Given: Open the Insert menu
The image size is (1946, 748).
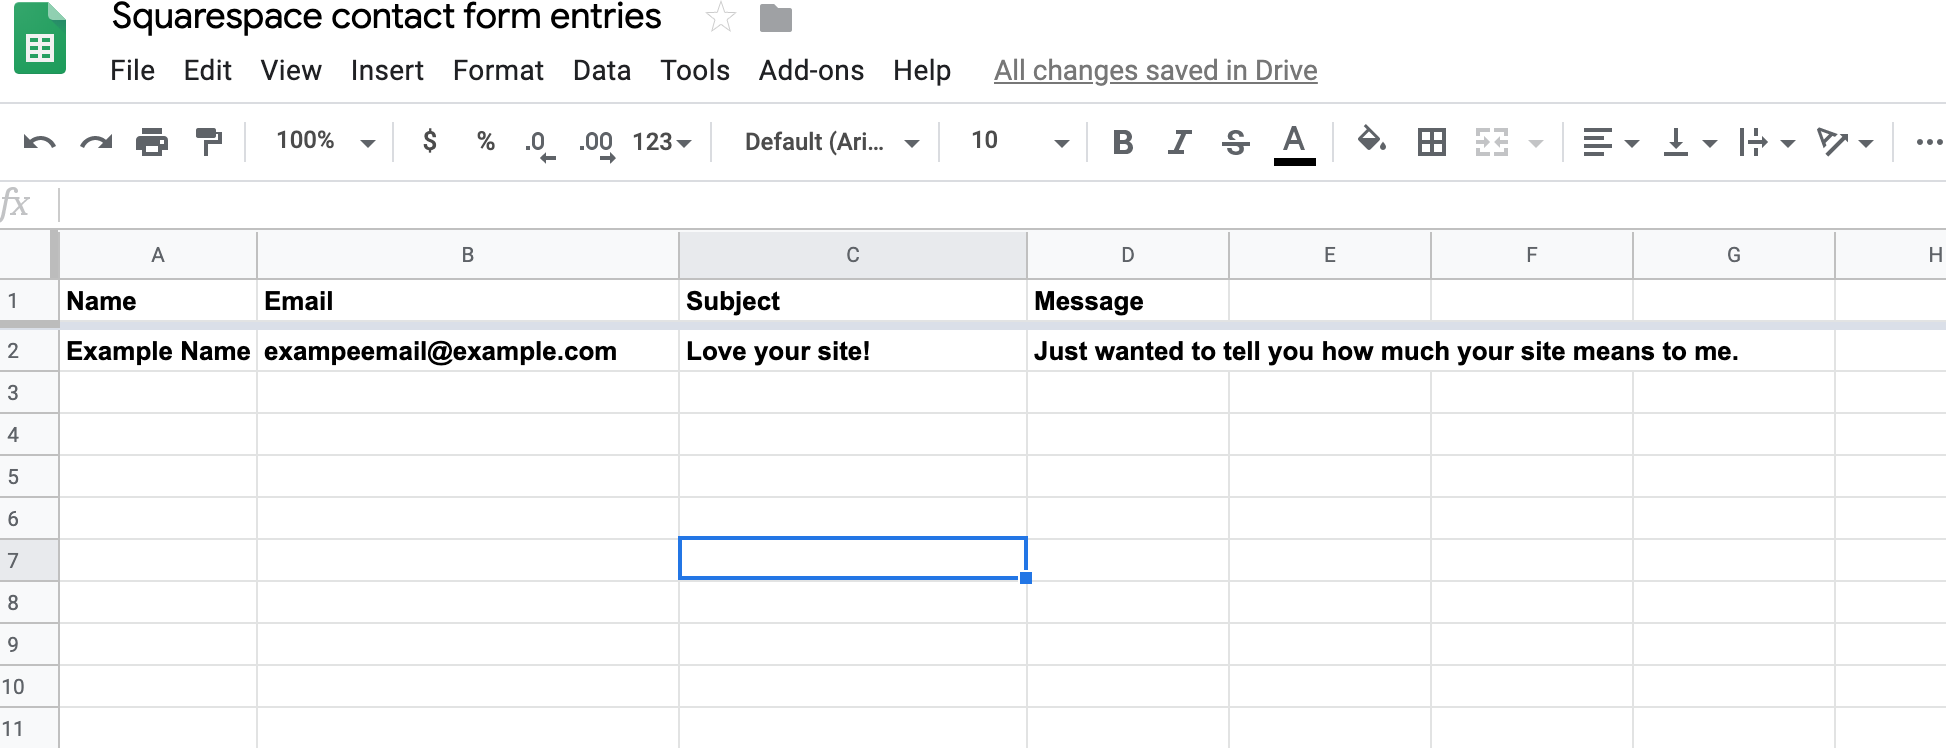Looking at the screenshot, I should click(x=387, y=70).
